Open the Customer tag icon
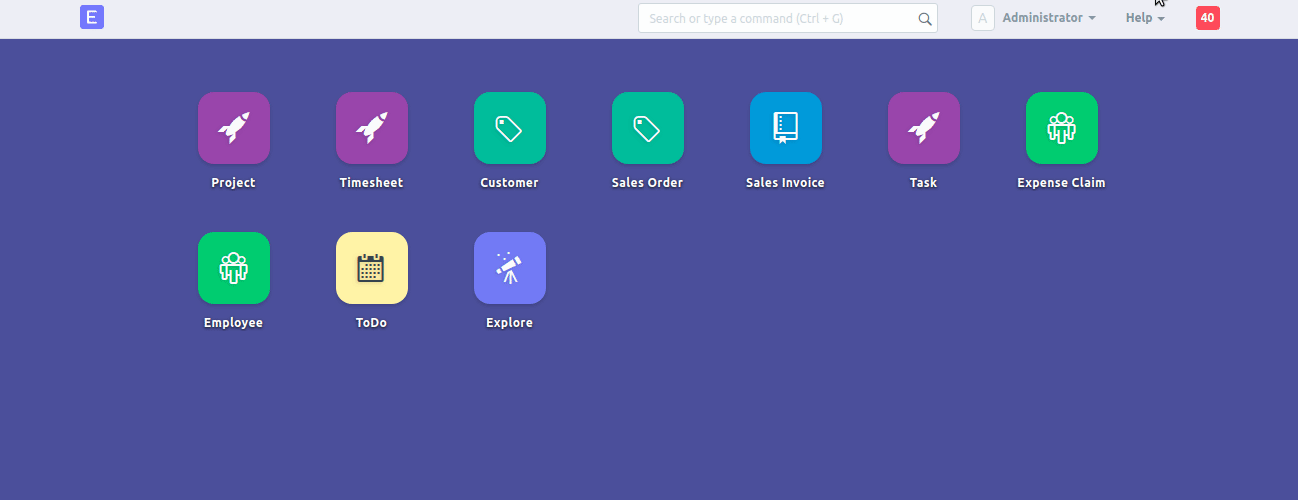1298x500 pixels. tap(510, 128)
